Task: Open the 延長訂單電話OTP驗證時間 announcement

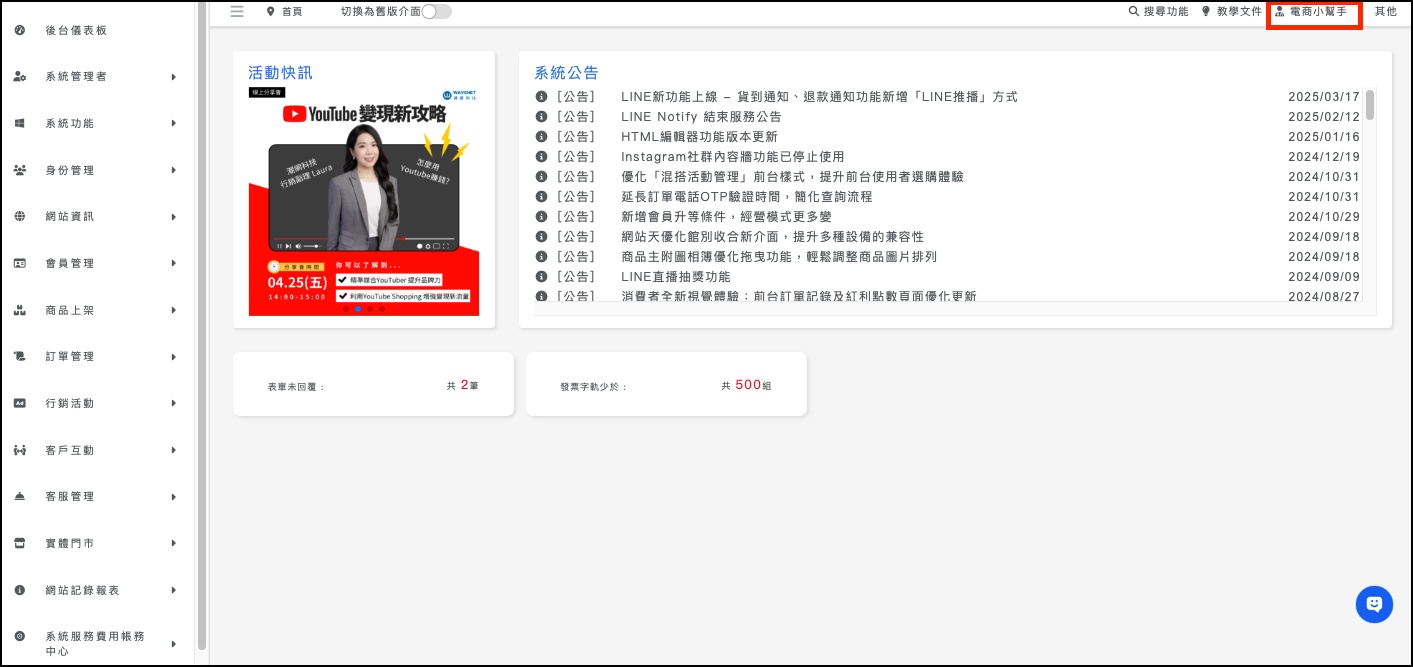Action: [x=747, y=197]
